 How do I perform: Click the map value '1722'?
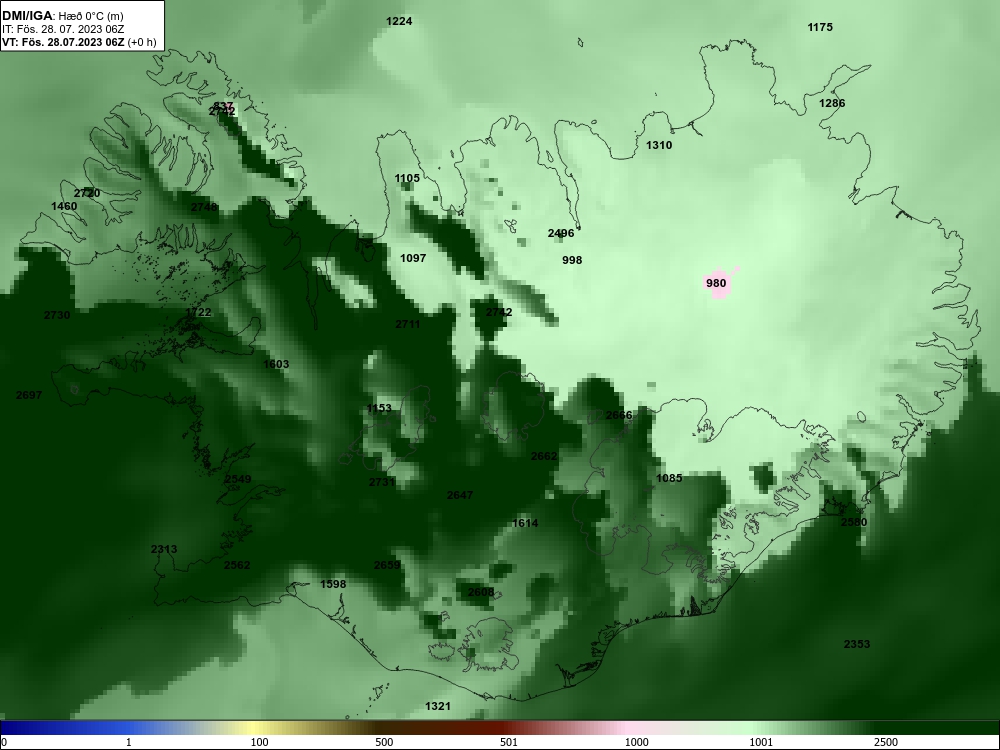(x=198, y=312)
